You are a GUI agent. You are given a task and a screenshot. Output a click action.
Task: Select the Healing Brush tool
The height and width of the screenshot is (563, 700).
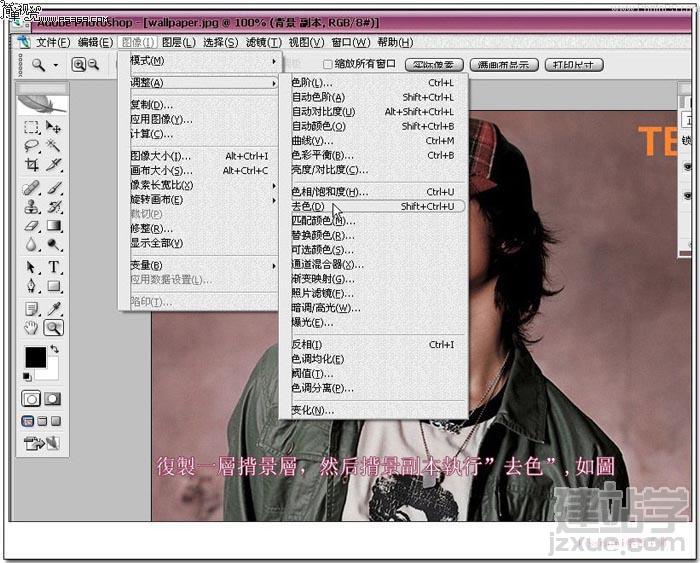click(31, 188)
